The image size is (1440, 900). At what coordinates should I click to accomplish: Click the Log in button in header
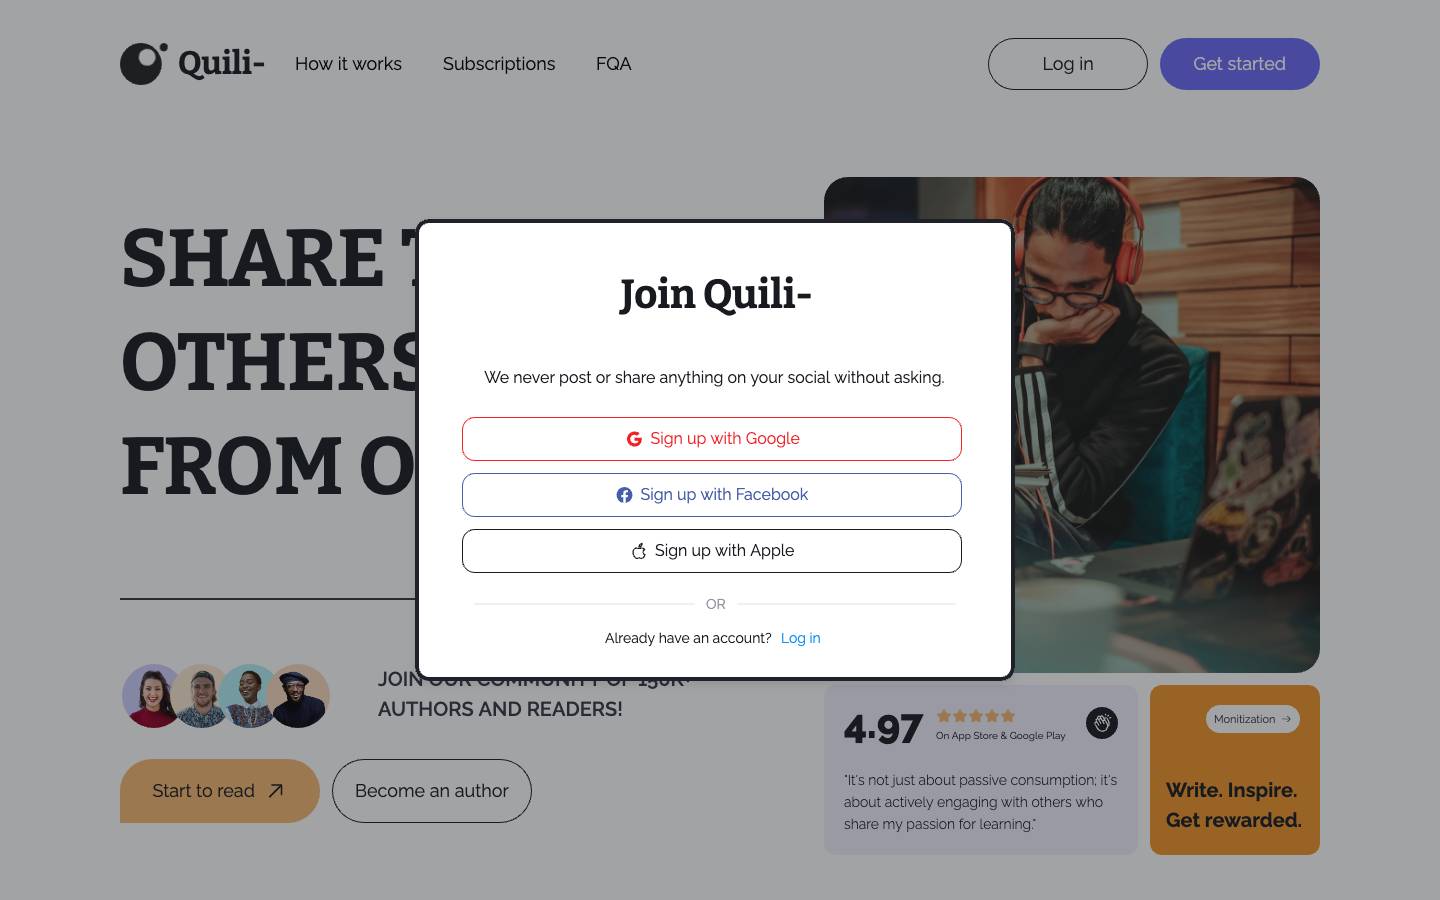tap(1068, 64)
